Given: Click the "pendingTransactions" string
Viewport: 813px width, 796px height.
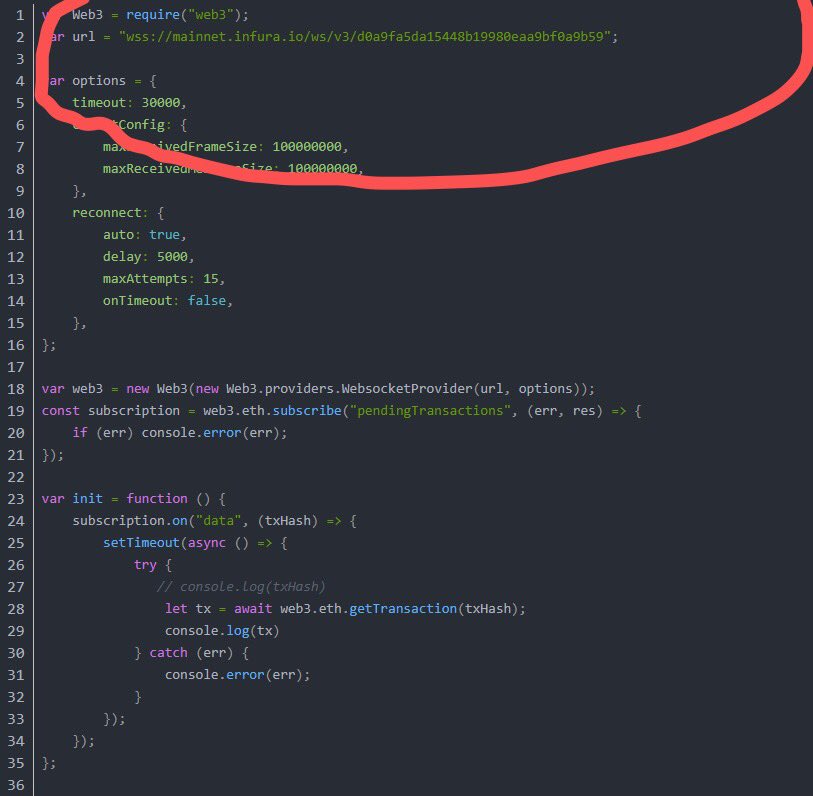Looking at the screenshot, I should click(x=430, y=411).
